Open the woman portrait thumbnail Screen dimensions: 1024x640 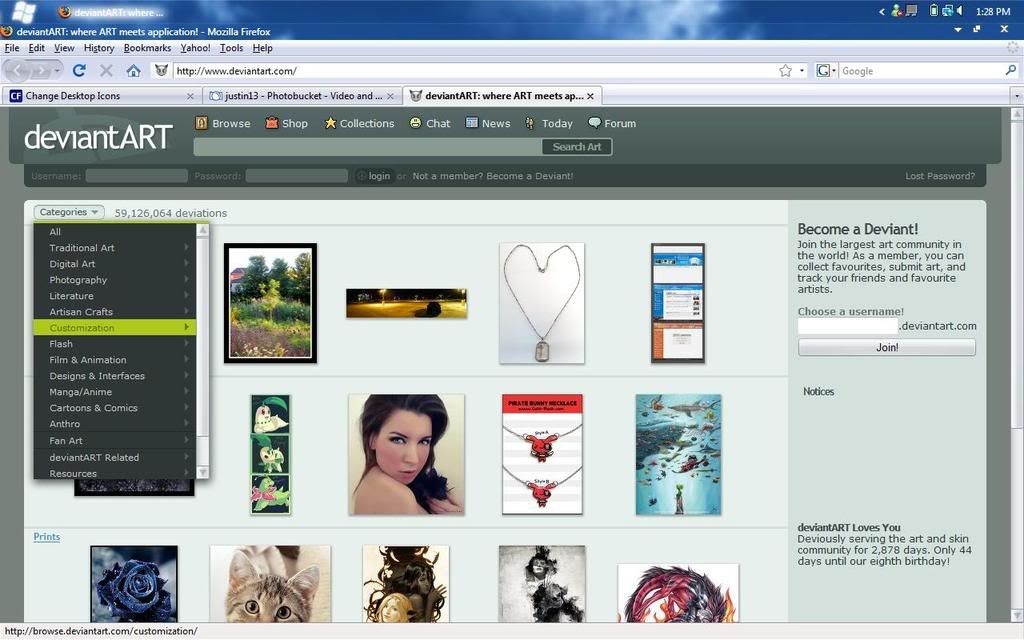[x=406, y=455]
